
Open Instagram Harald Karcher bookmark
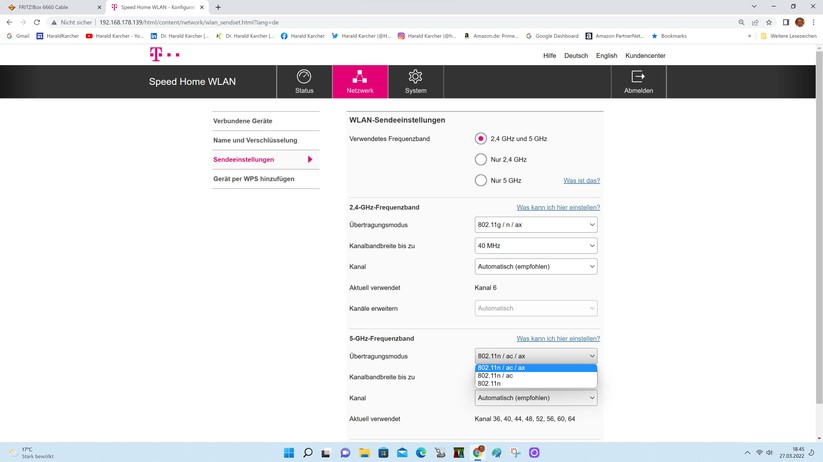[x=427, y=36]
